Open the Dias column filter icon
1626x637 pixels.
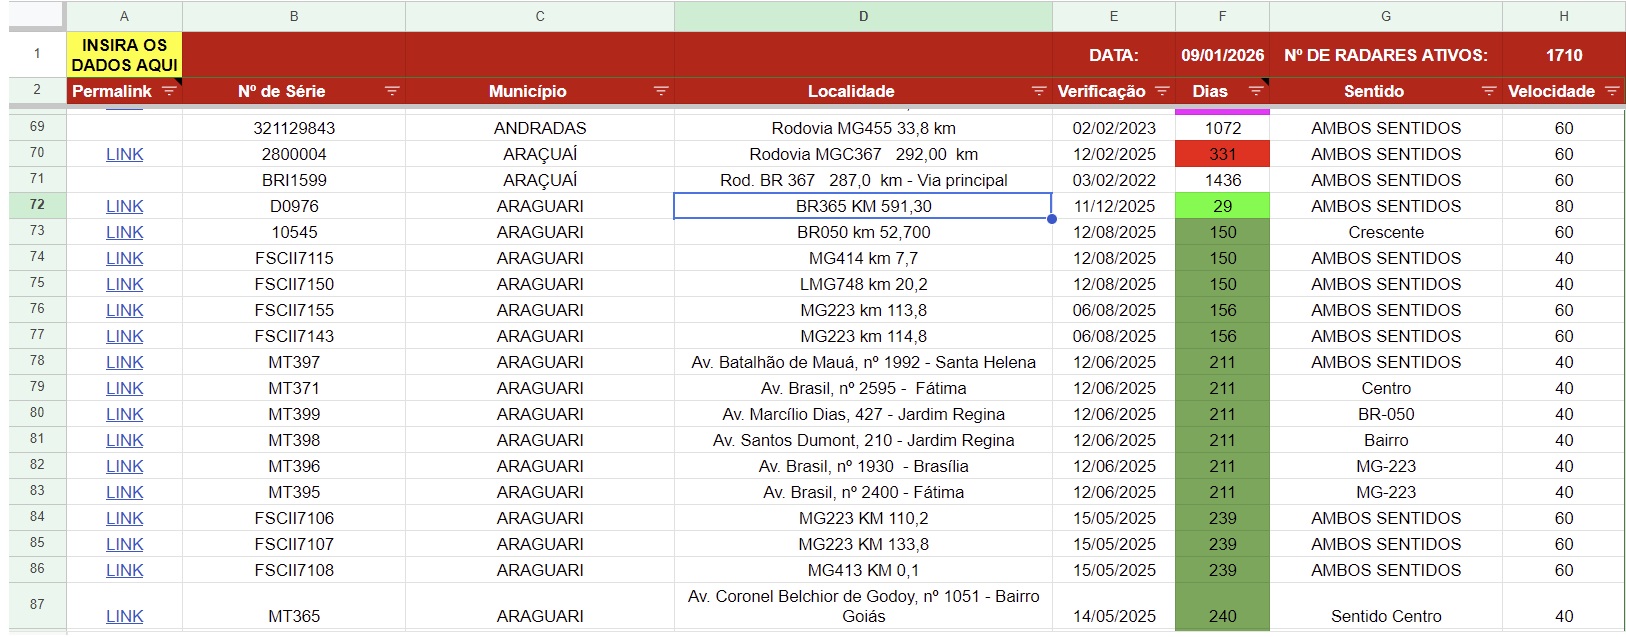point(1256,91)
